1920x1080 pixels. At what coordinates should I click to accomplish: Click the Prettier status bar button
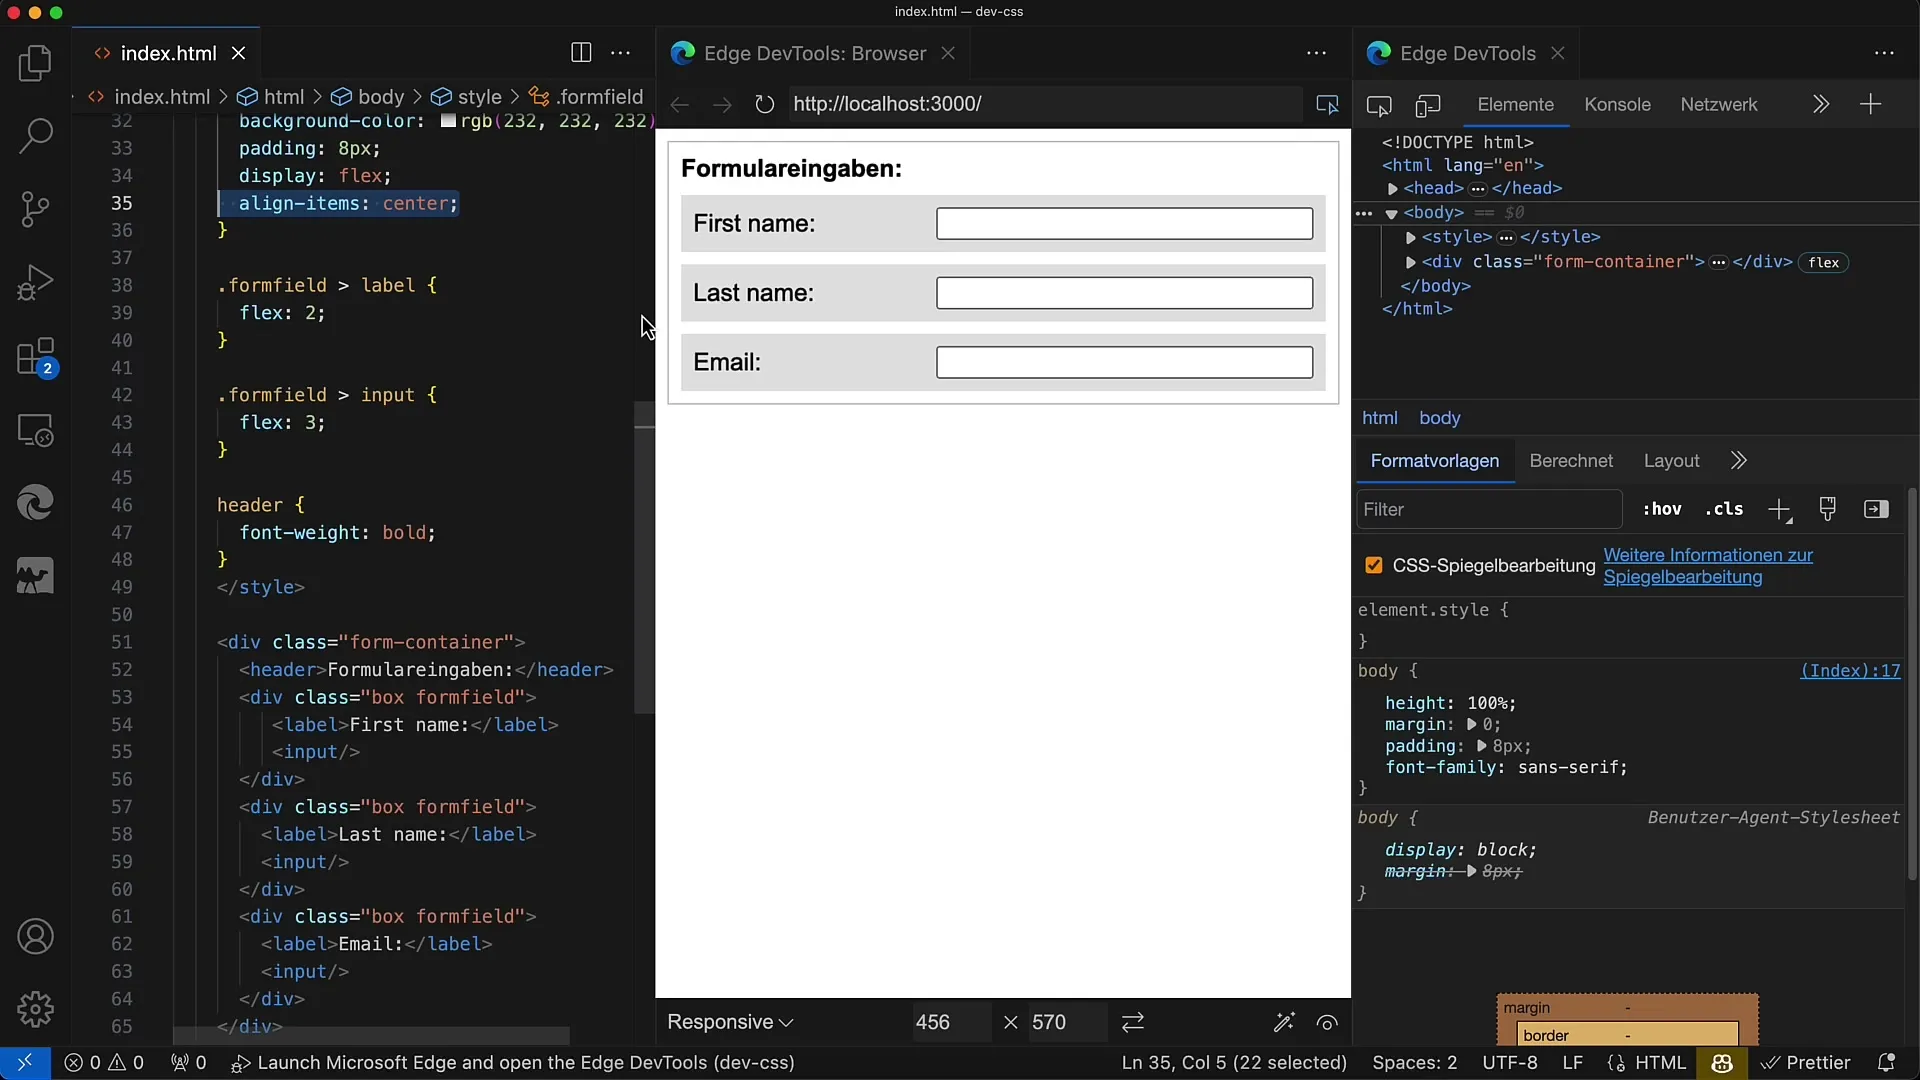click(x=1806, y=1062)
